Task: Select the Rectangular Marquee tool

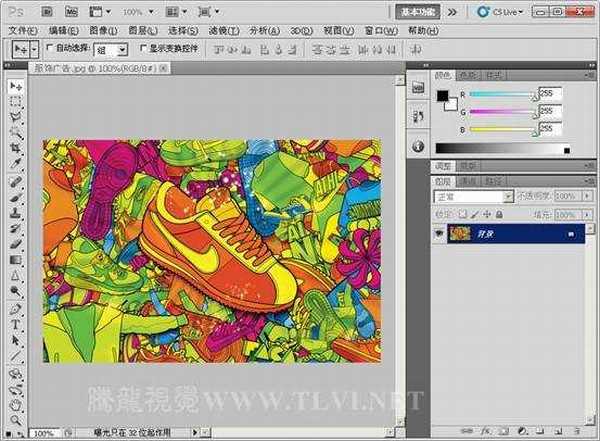Action: pos(16,101)
